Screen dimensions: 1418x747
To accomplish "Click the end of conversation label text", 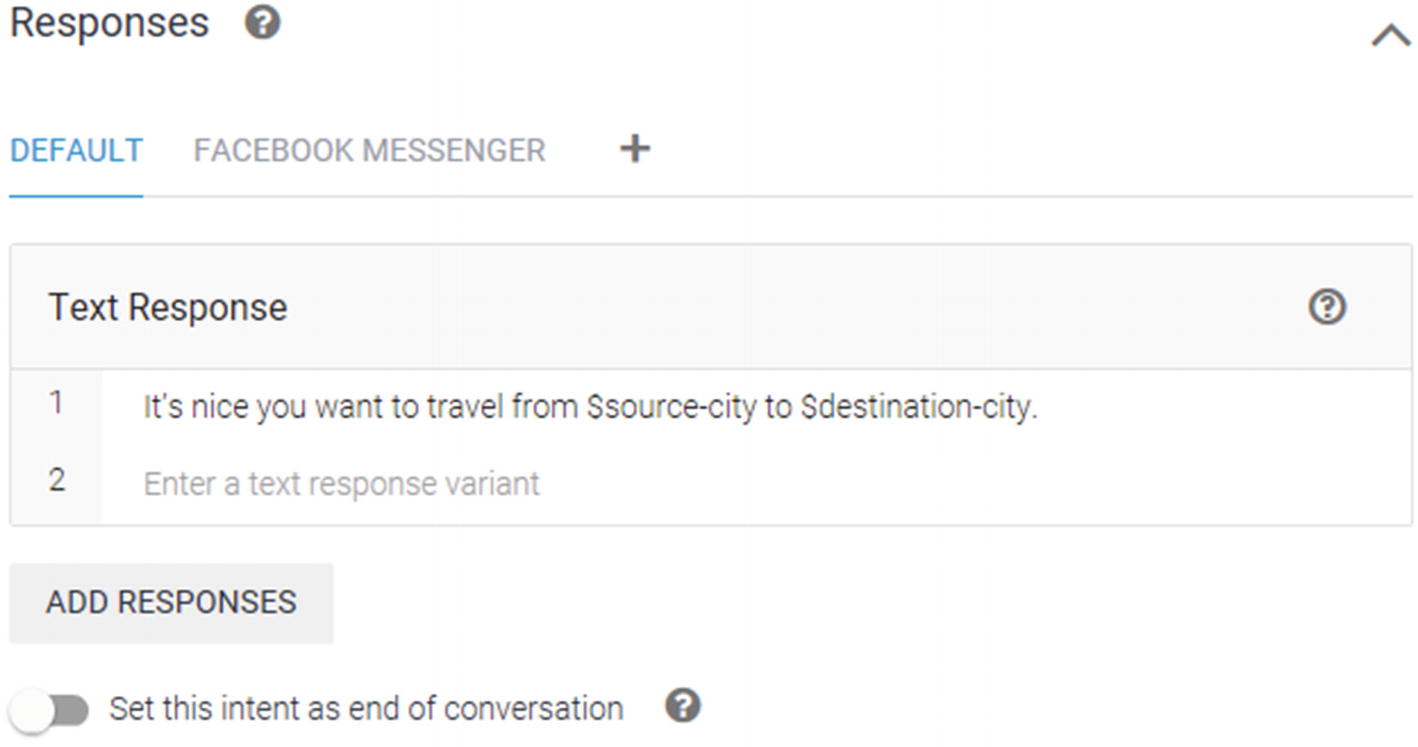I will point(366,708).
